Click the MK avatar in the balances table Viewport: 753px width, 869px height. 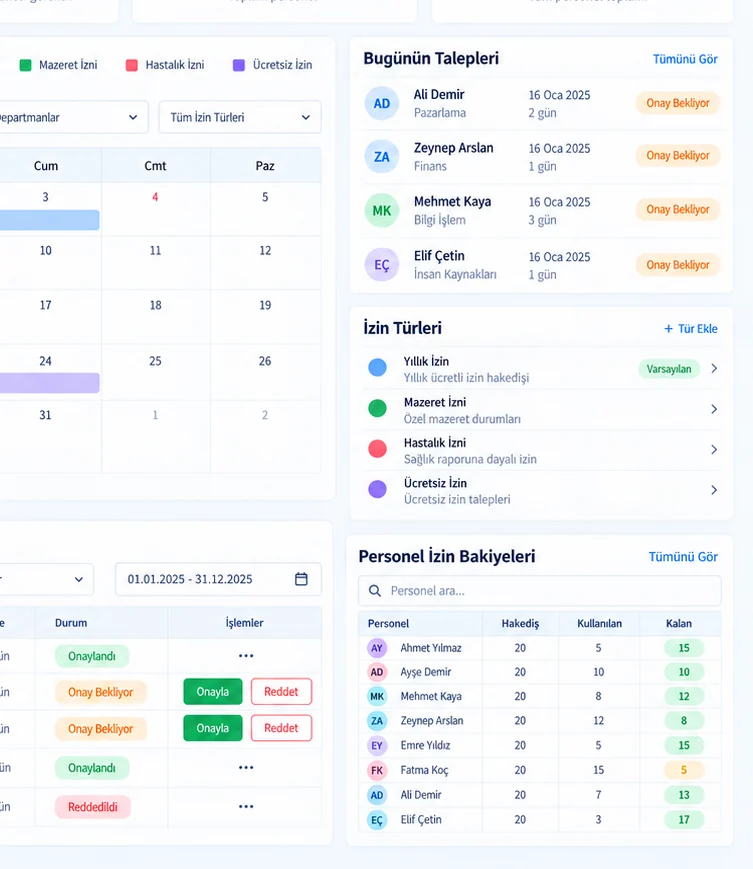point(377,697)
